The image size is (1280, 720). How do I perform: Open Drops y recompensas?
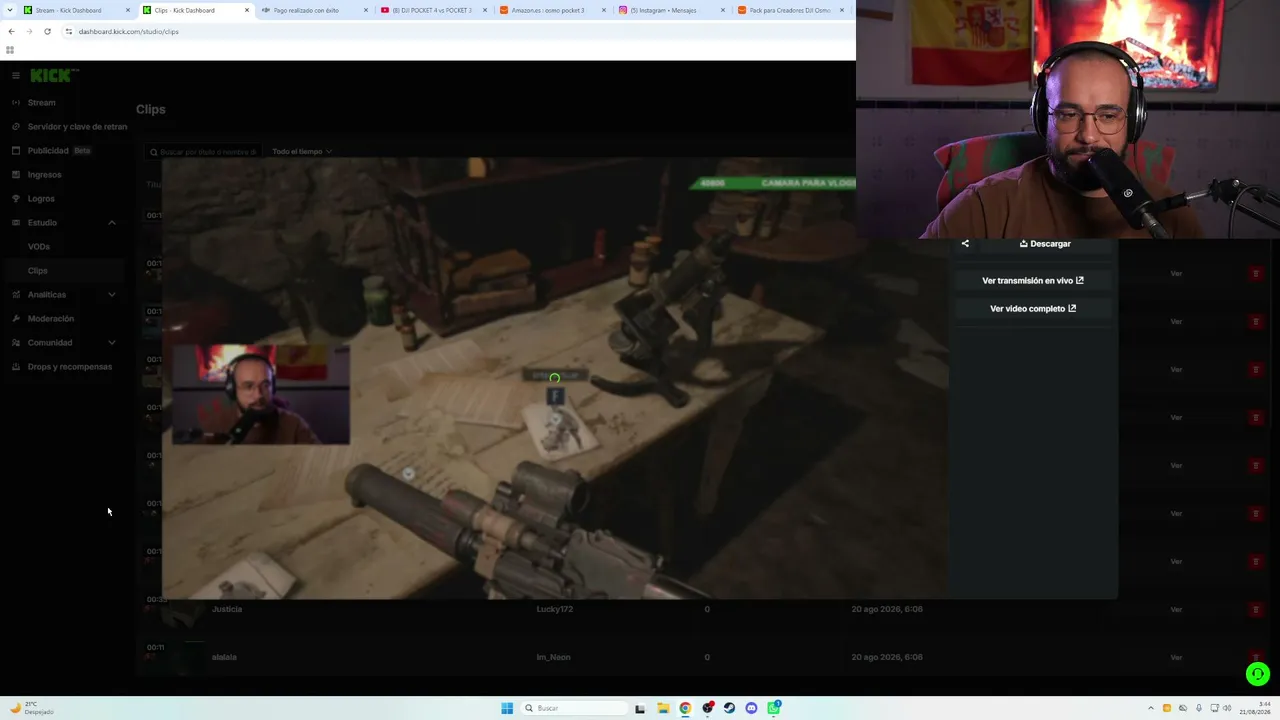click(70, 367)
